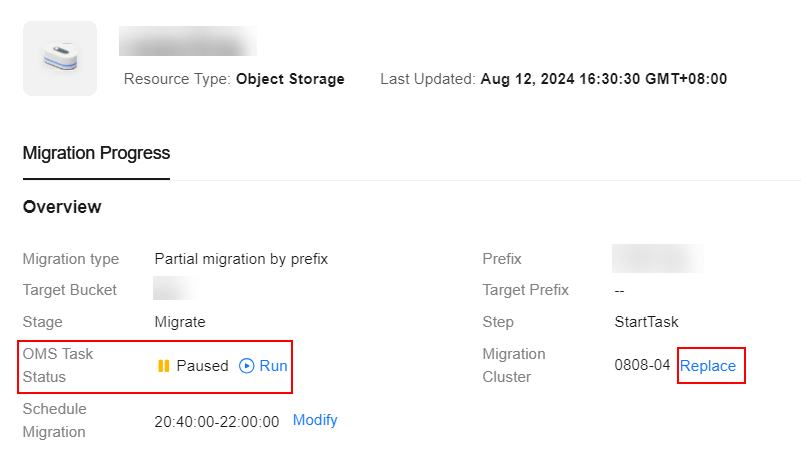
Task: Replace the migration cluster 0808-04
Action: click(x=708, y=366)
